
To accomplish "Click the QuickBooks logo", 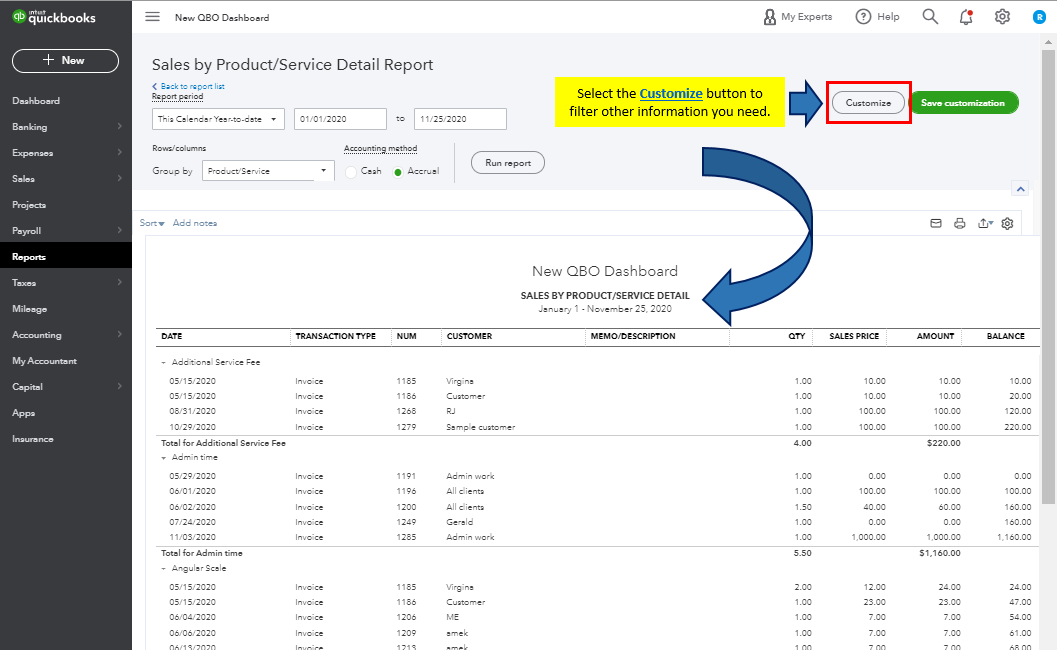I will (54, 17).
